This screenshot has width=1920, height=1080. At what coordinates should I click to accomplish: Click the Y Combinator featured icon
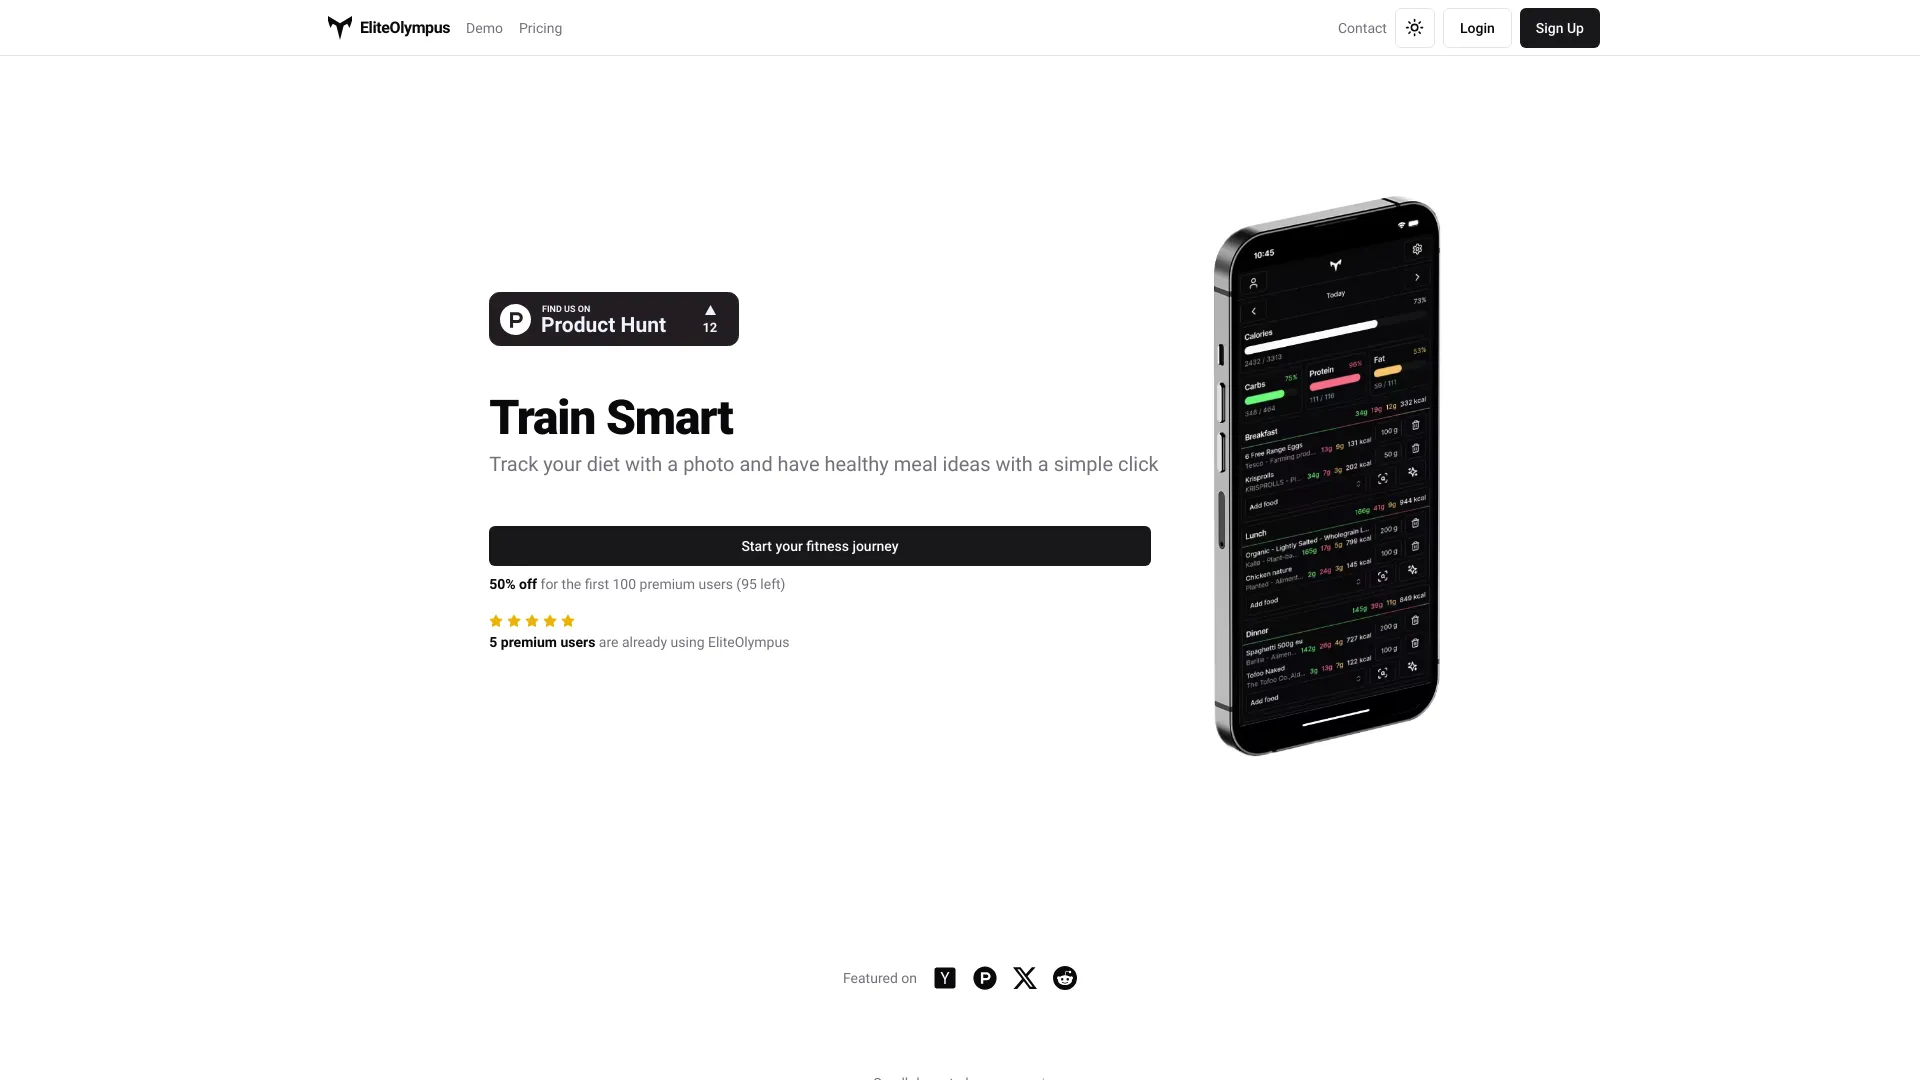(x=944, y=977)
